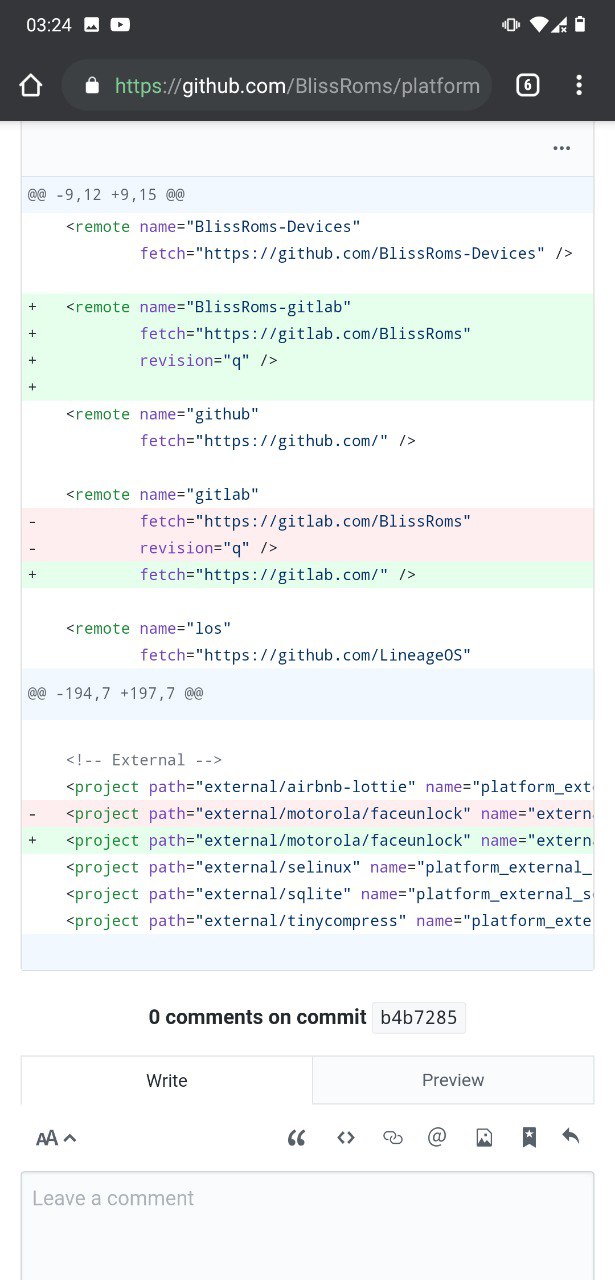Select the removed fetch="https://gitlab.com/BlissRoms" line
The height and width of the screenshot is (1280, 615).
tap(308, 521)
